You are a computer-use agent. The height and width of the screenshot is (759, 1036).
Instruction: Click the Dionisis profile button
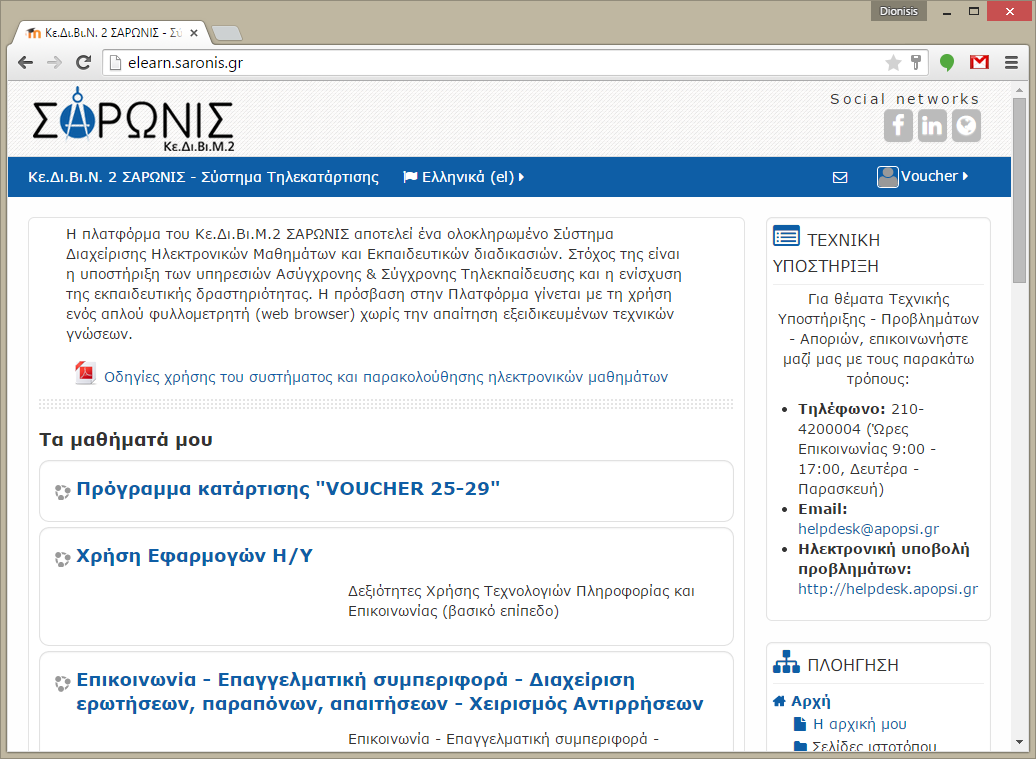[x=899, y=11]
